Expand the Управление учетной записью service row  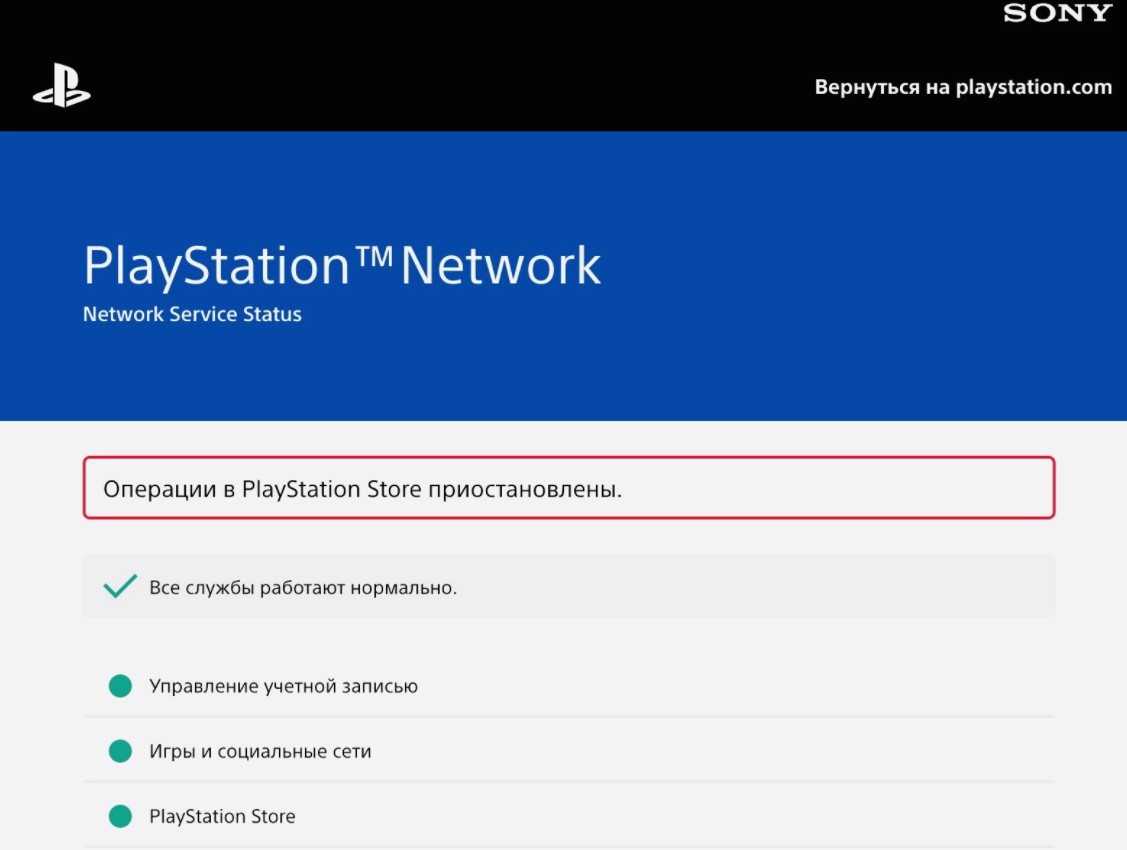click(283, 686)
